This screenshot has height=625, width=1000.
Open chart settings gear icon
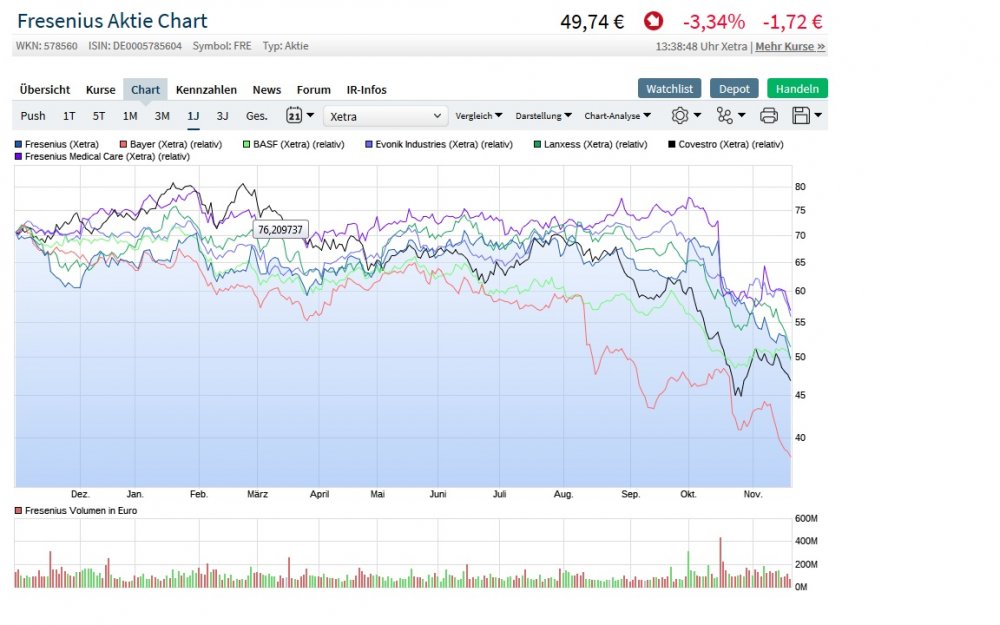680,116
